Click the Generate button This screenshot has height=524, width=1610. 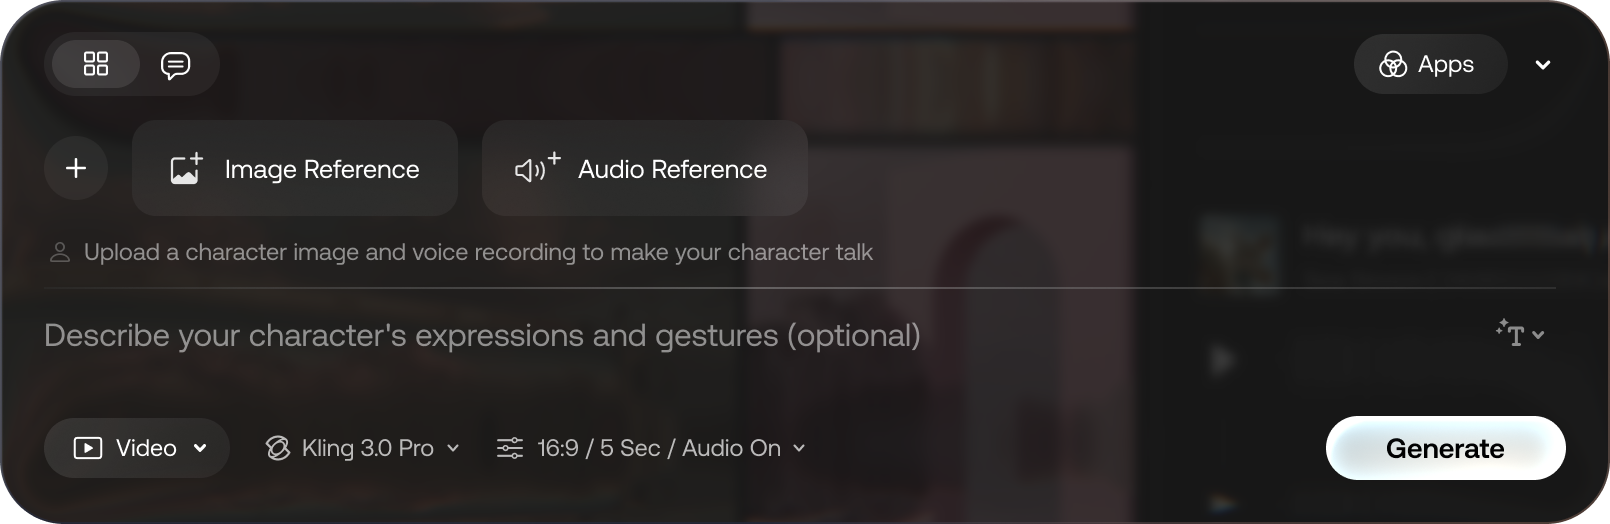1445,448
